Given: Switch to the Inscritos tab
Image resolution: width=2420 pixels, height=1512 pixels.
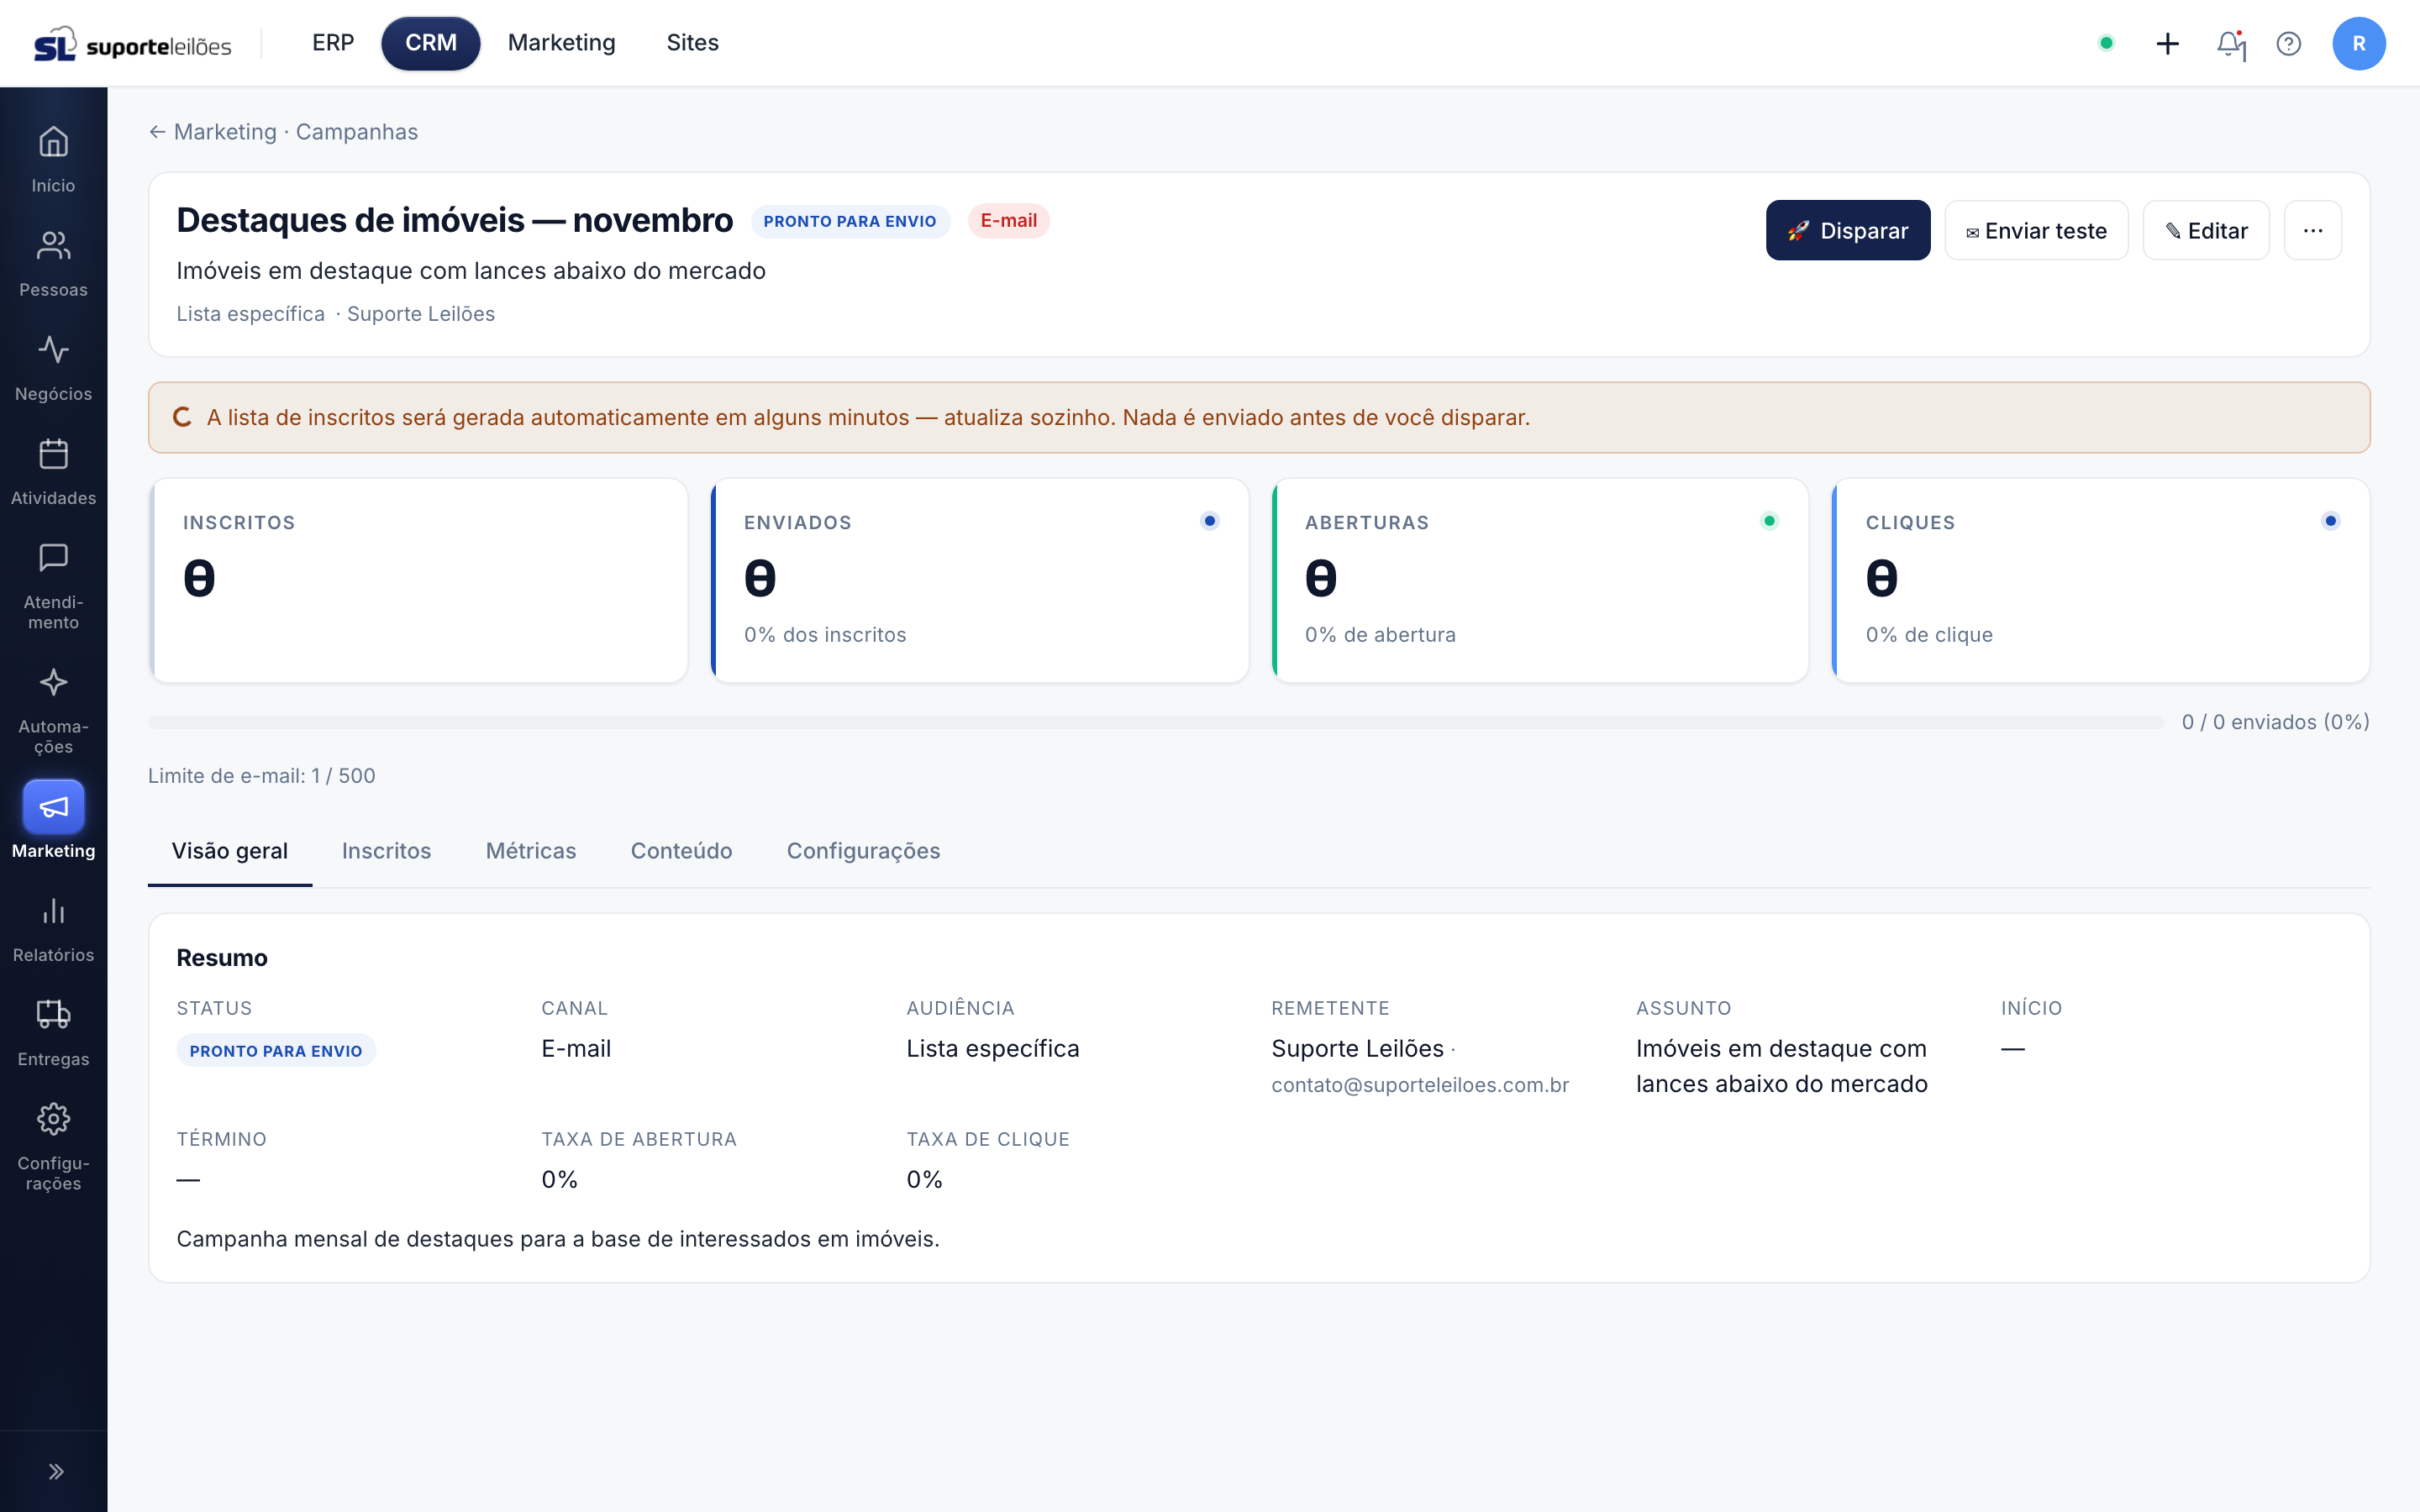Looking at the screenshot, I should (386, 851).
